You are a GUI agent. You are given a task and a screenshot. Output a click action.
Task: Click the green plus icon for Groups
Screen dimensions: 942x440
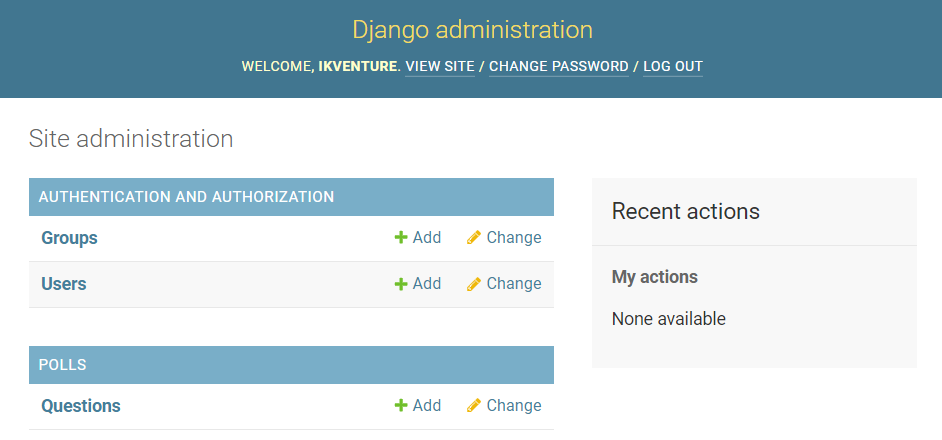click(401, 238)
